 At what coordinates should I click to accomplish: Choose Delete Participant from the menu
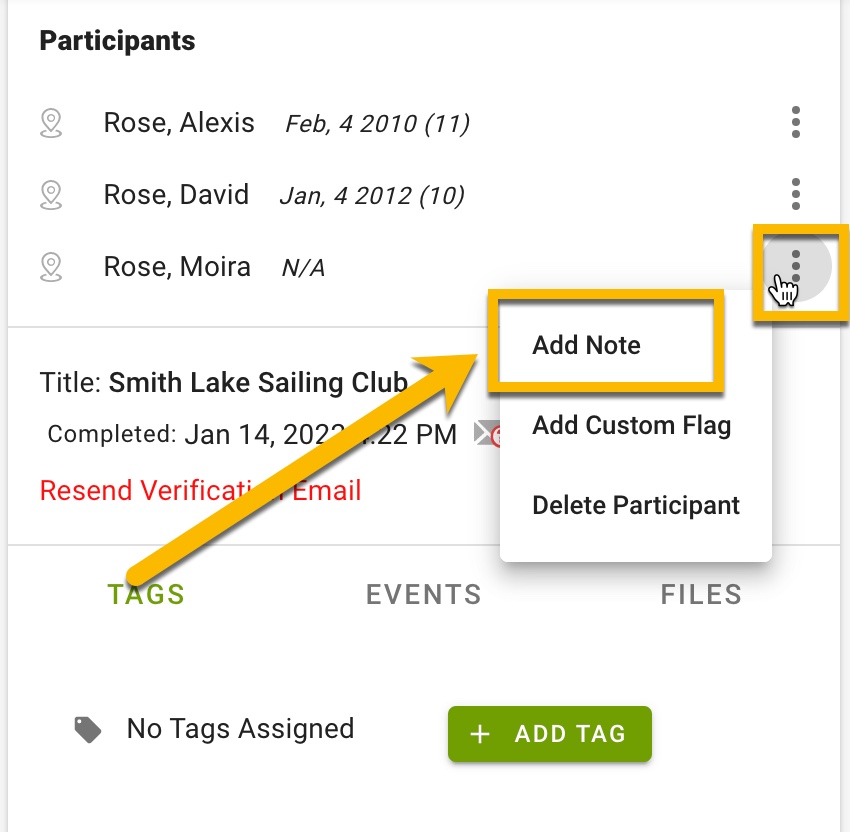635,505
